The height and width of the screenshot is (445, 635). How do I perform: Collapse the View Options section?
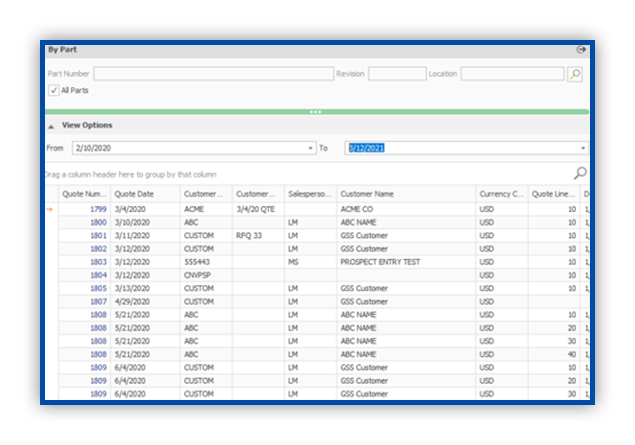pyautogui.click(x=51, y=126)
